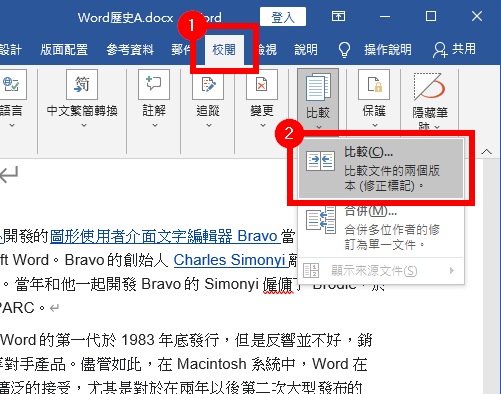The width and height of the screenshot is (501, 394).
Task: Click the 中文繁簡轉換 icon
Action: tap(82, 85)
